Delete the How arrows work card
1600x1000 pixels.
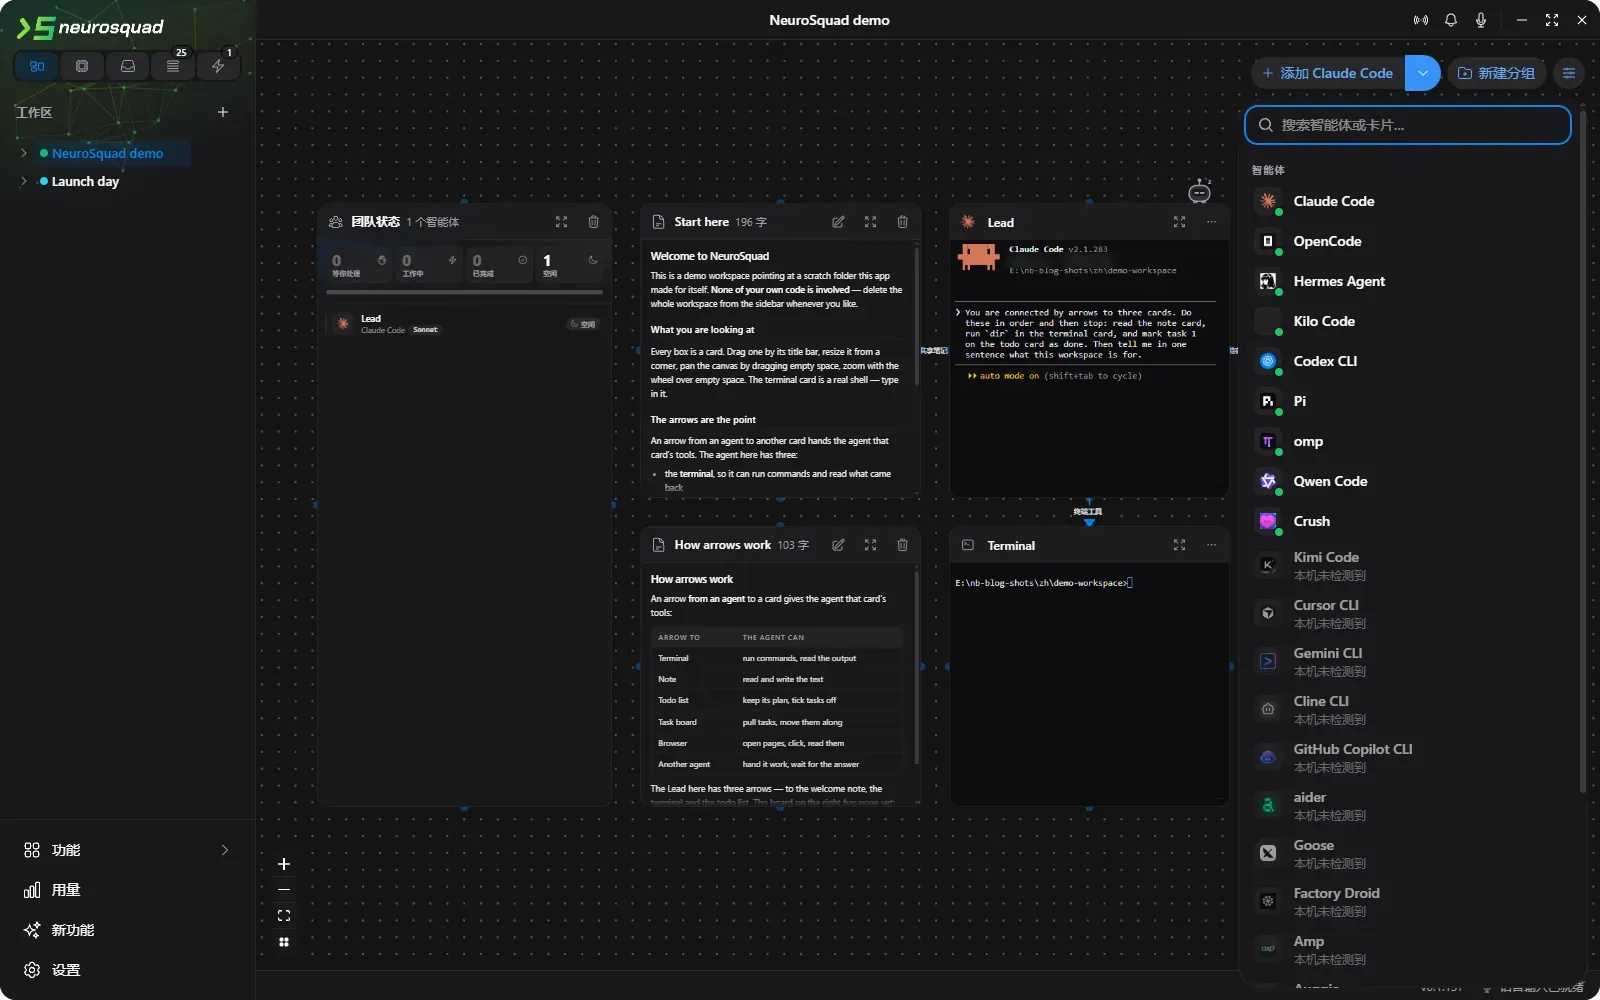(902, 545)
